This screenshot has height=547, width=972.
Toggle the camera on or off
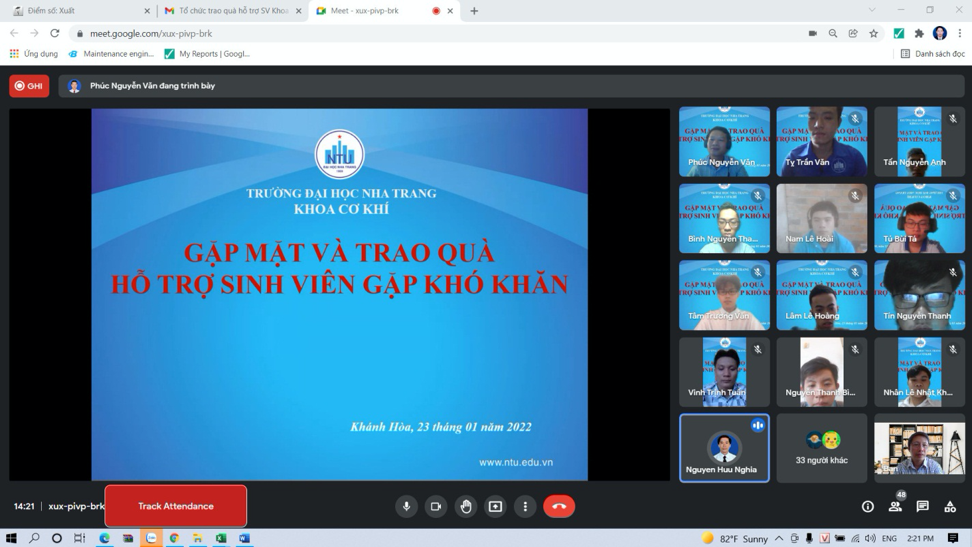(436, 506)
